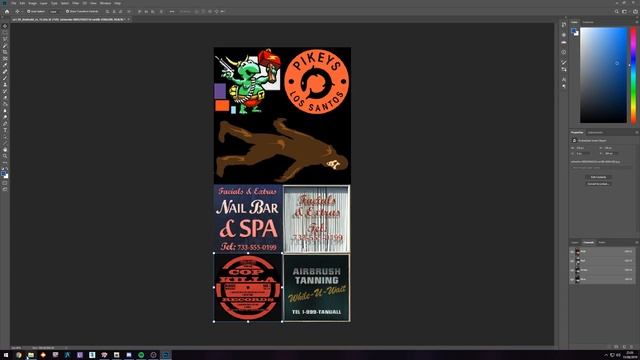The height and width of the screenshot is (360, 640).
Task: Open the Properties panel flyout menu
Action: point(636,132)
